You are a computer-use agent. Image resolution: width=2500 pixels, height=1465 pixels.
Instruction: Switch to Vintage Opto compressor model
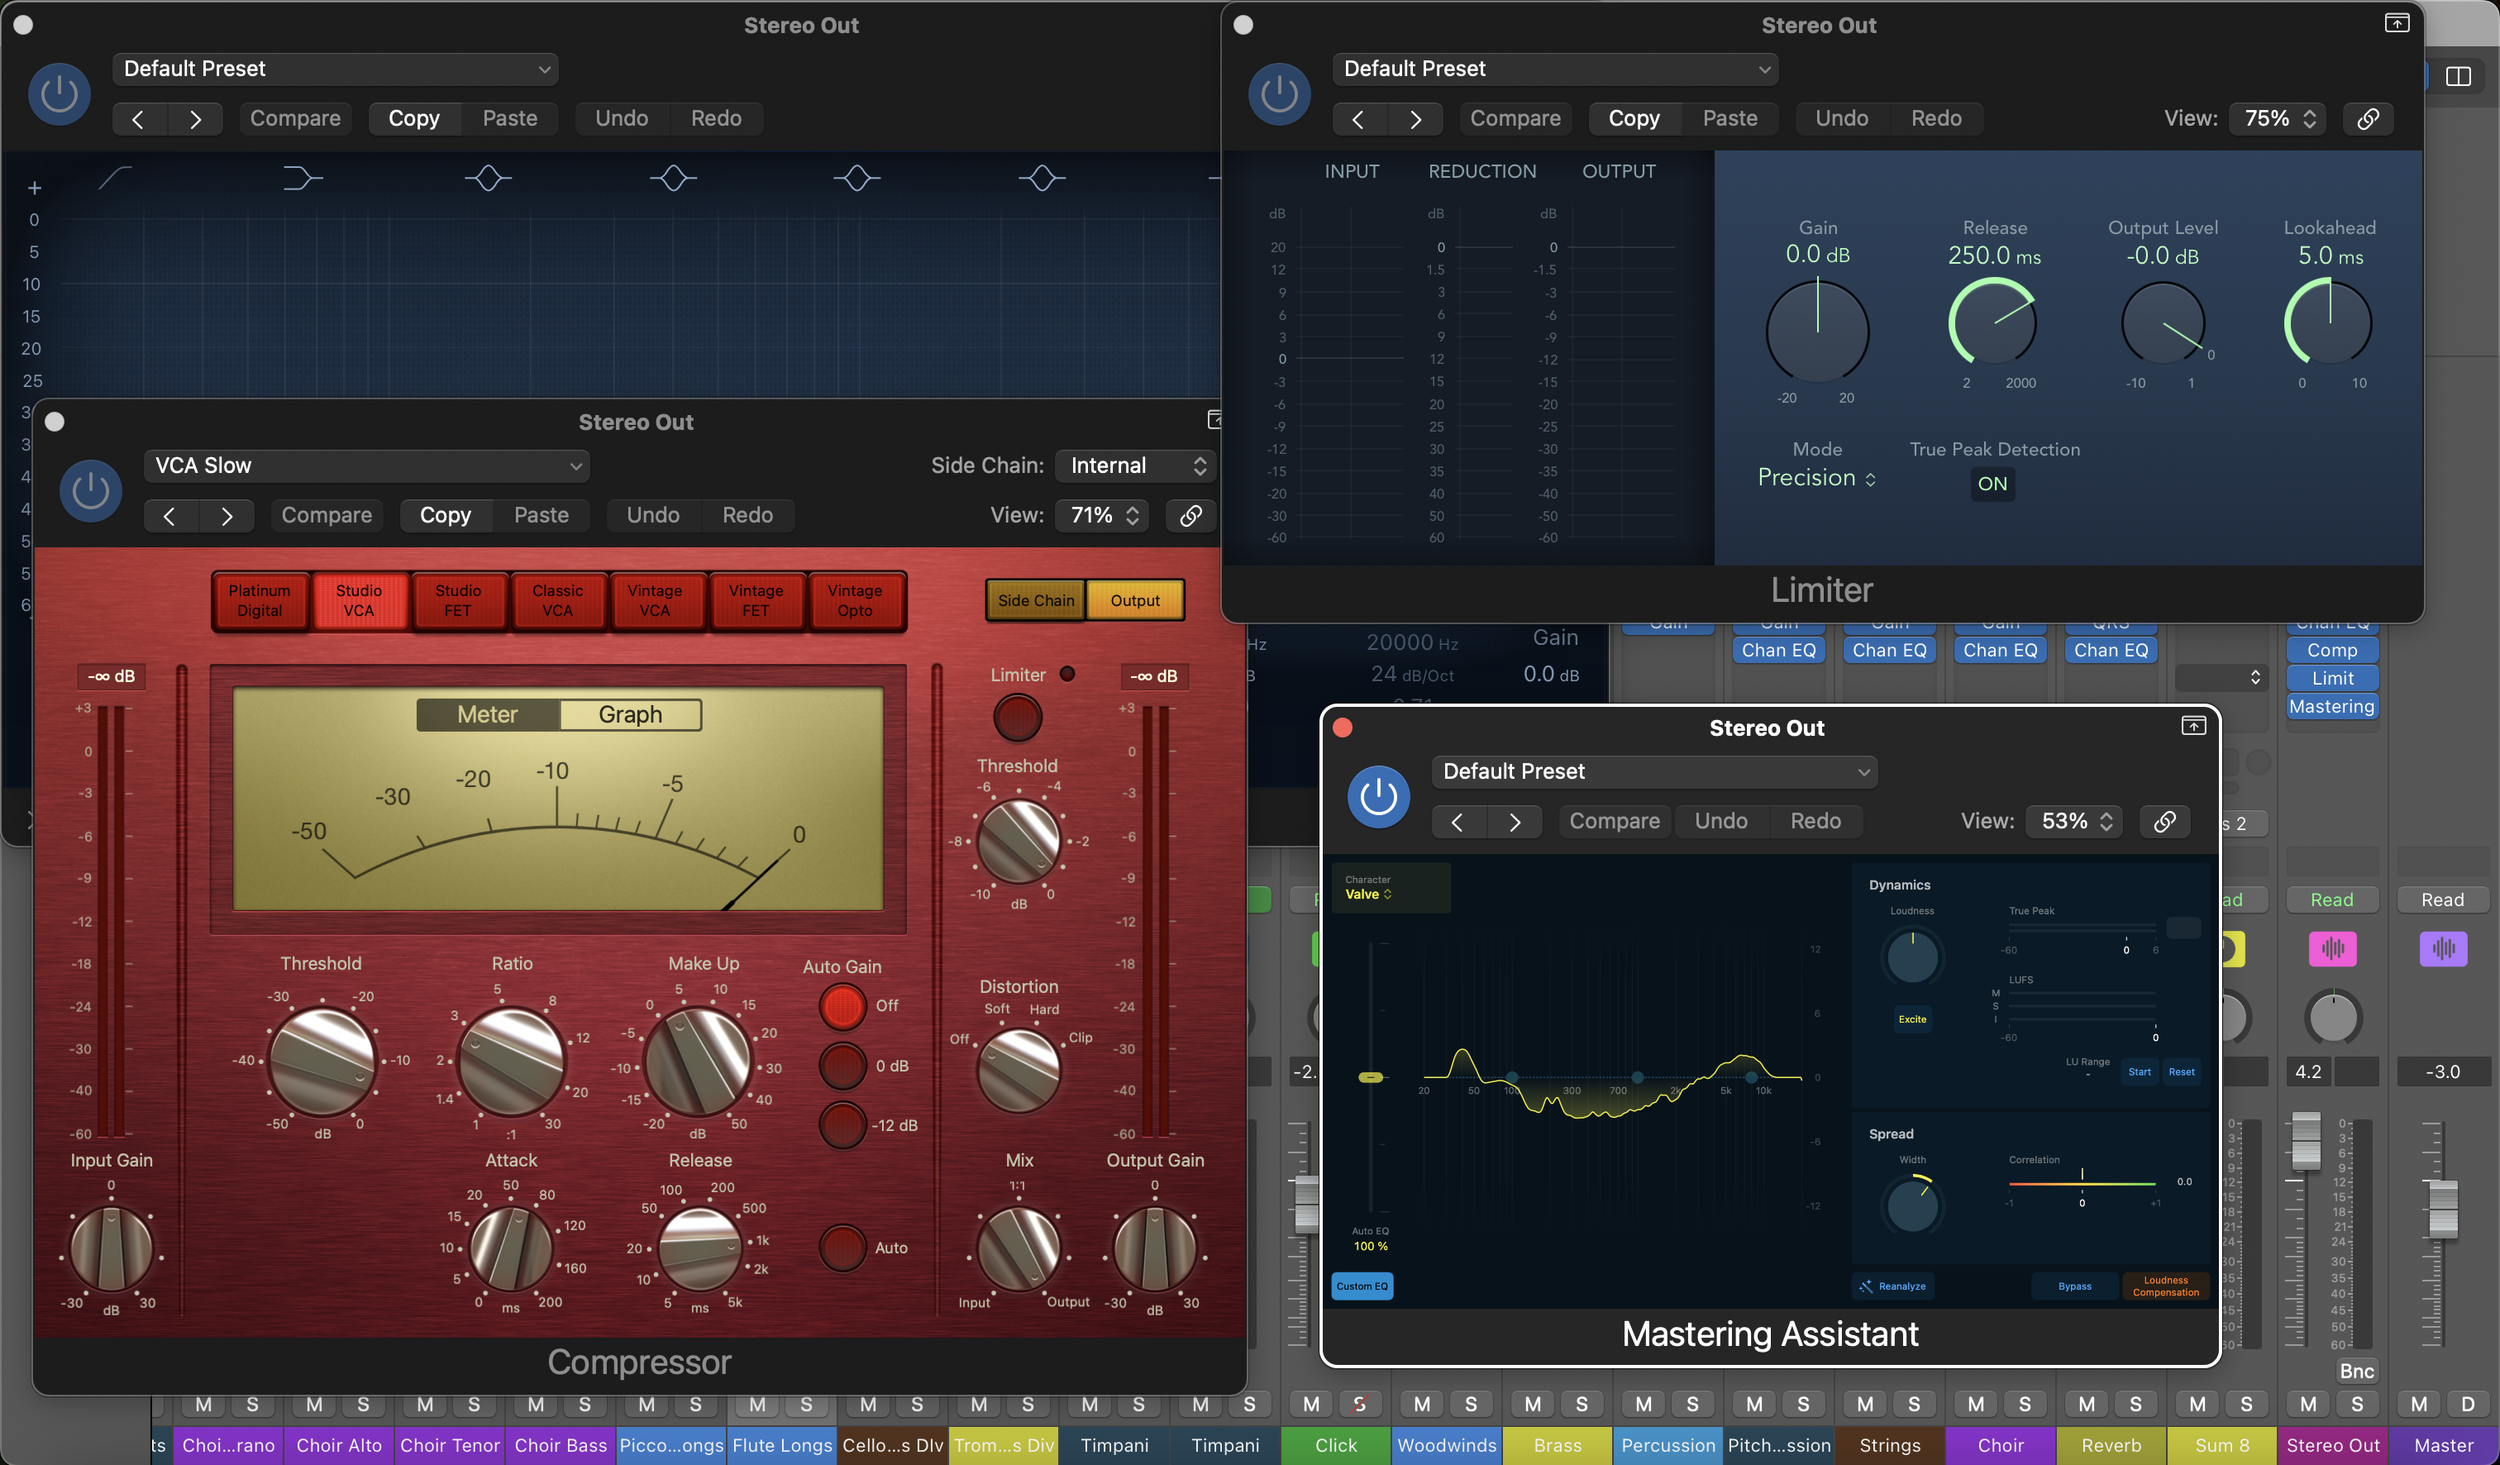(x=854, y=601)
